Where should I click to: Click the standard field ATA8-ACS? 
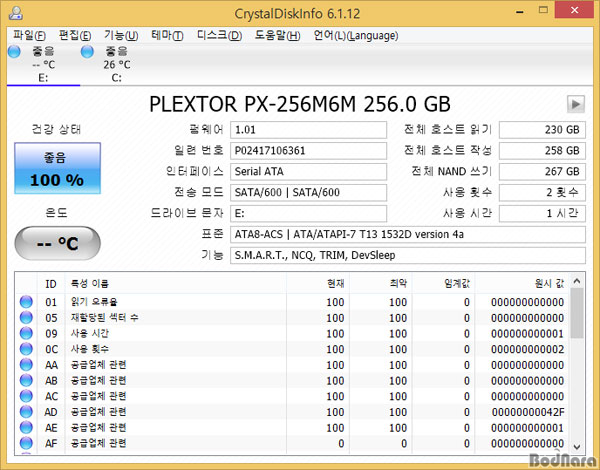pos(408,234)
